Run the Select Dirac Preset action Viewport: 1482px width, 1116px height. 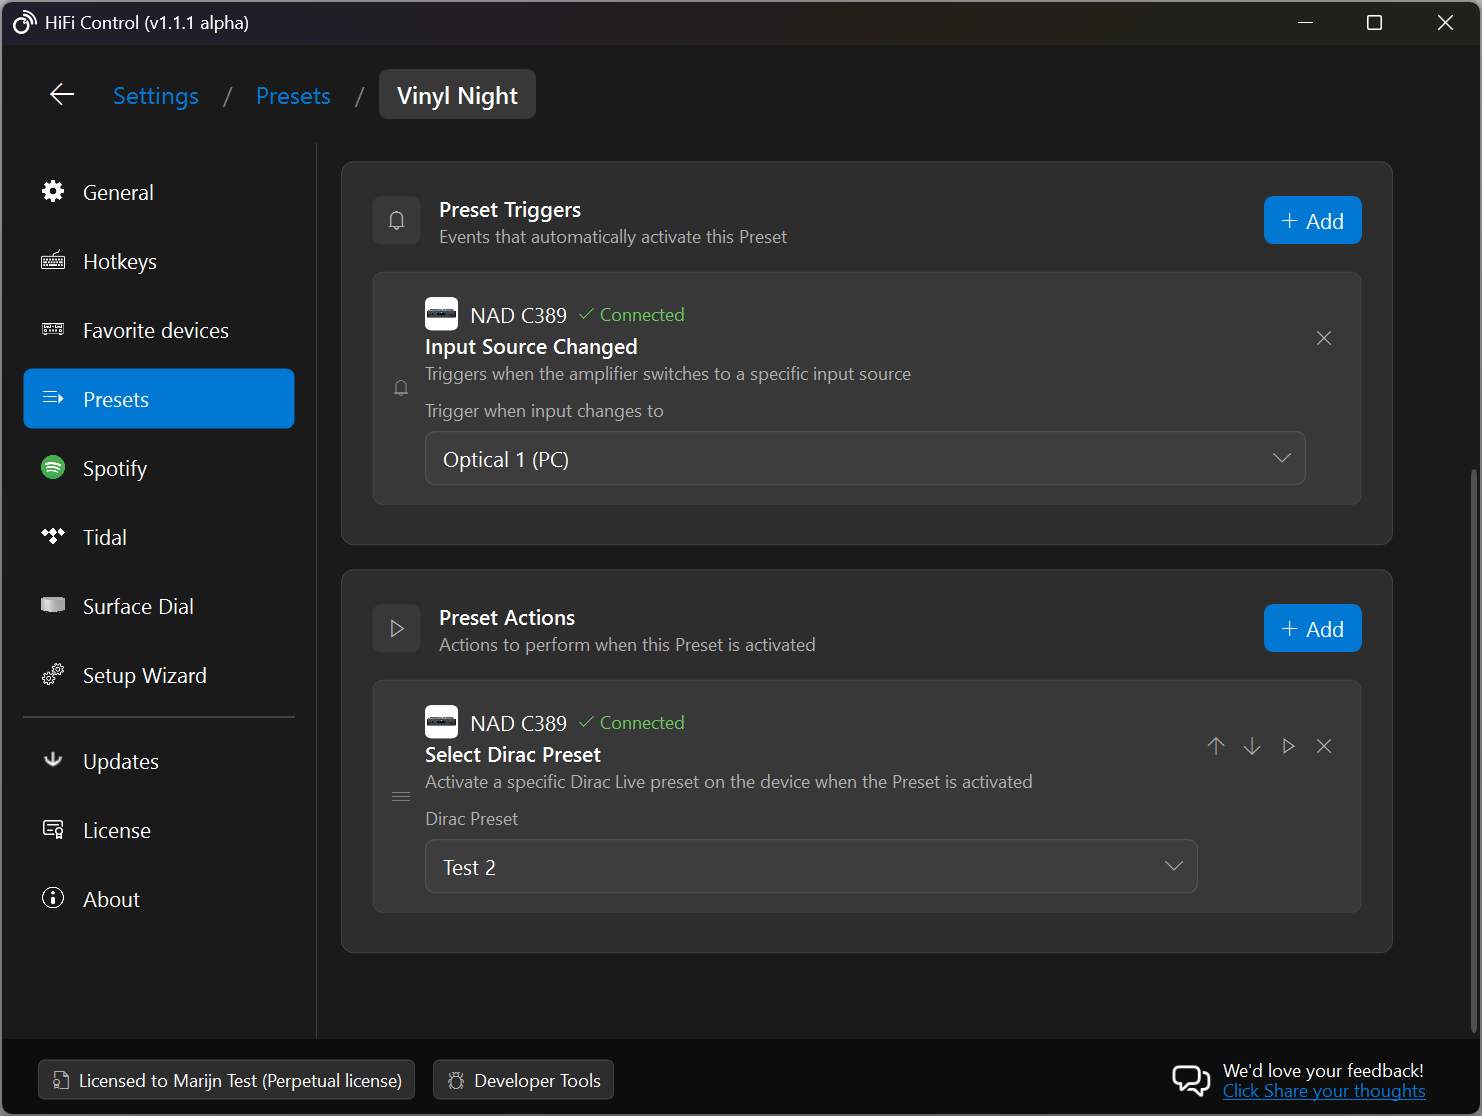[x=1288, y=746]
